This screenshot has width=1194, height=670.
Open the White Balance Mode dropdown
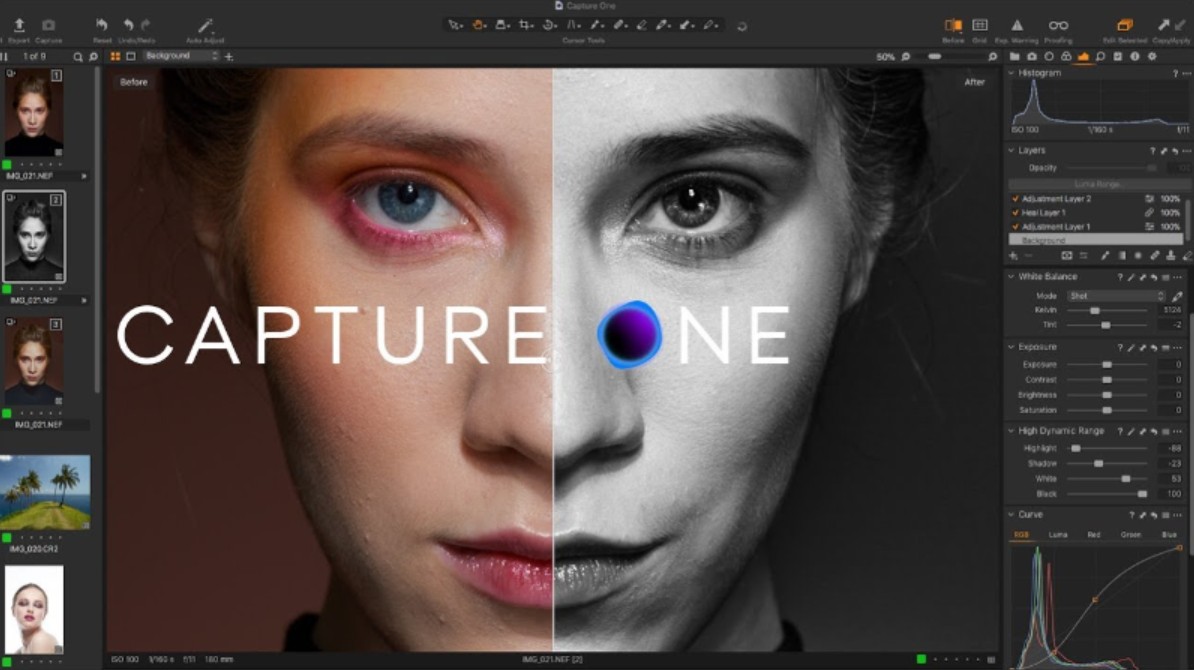tap(1115, 296)
